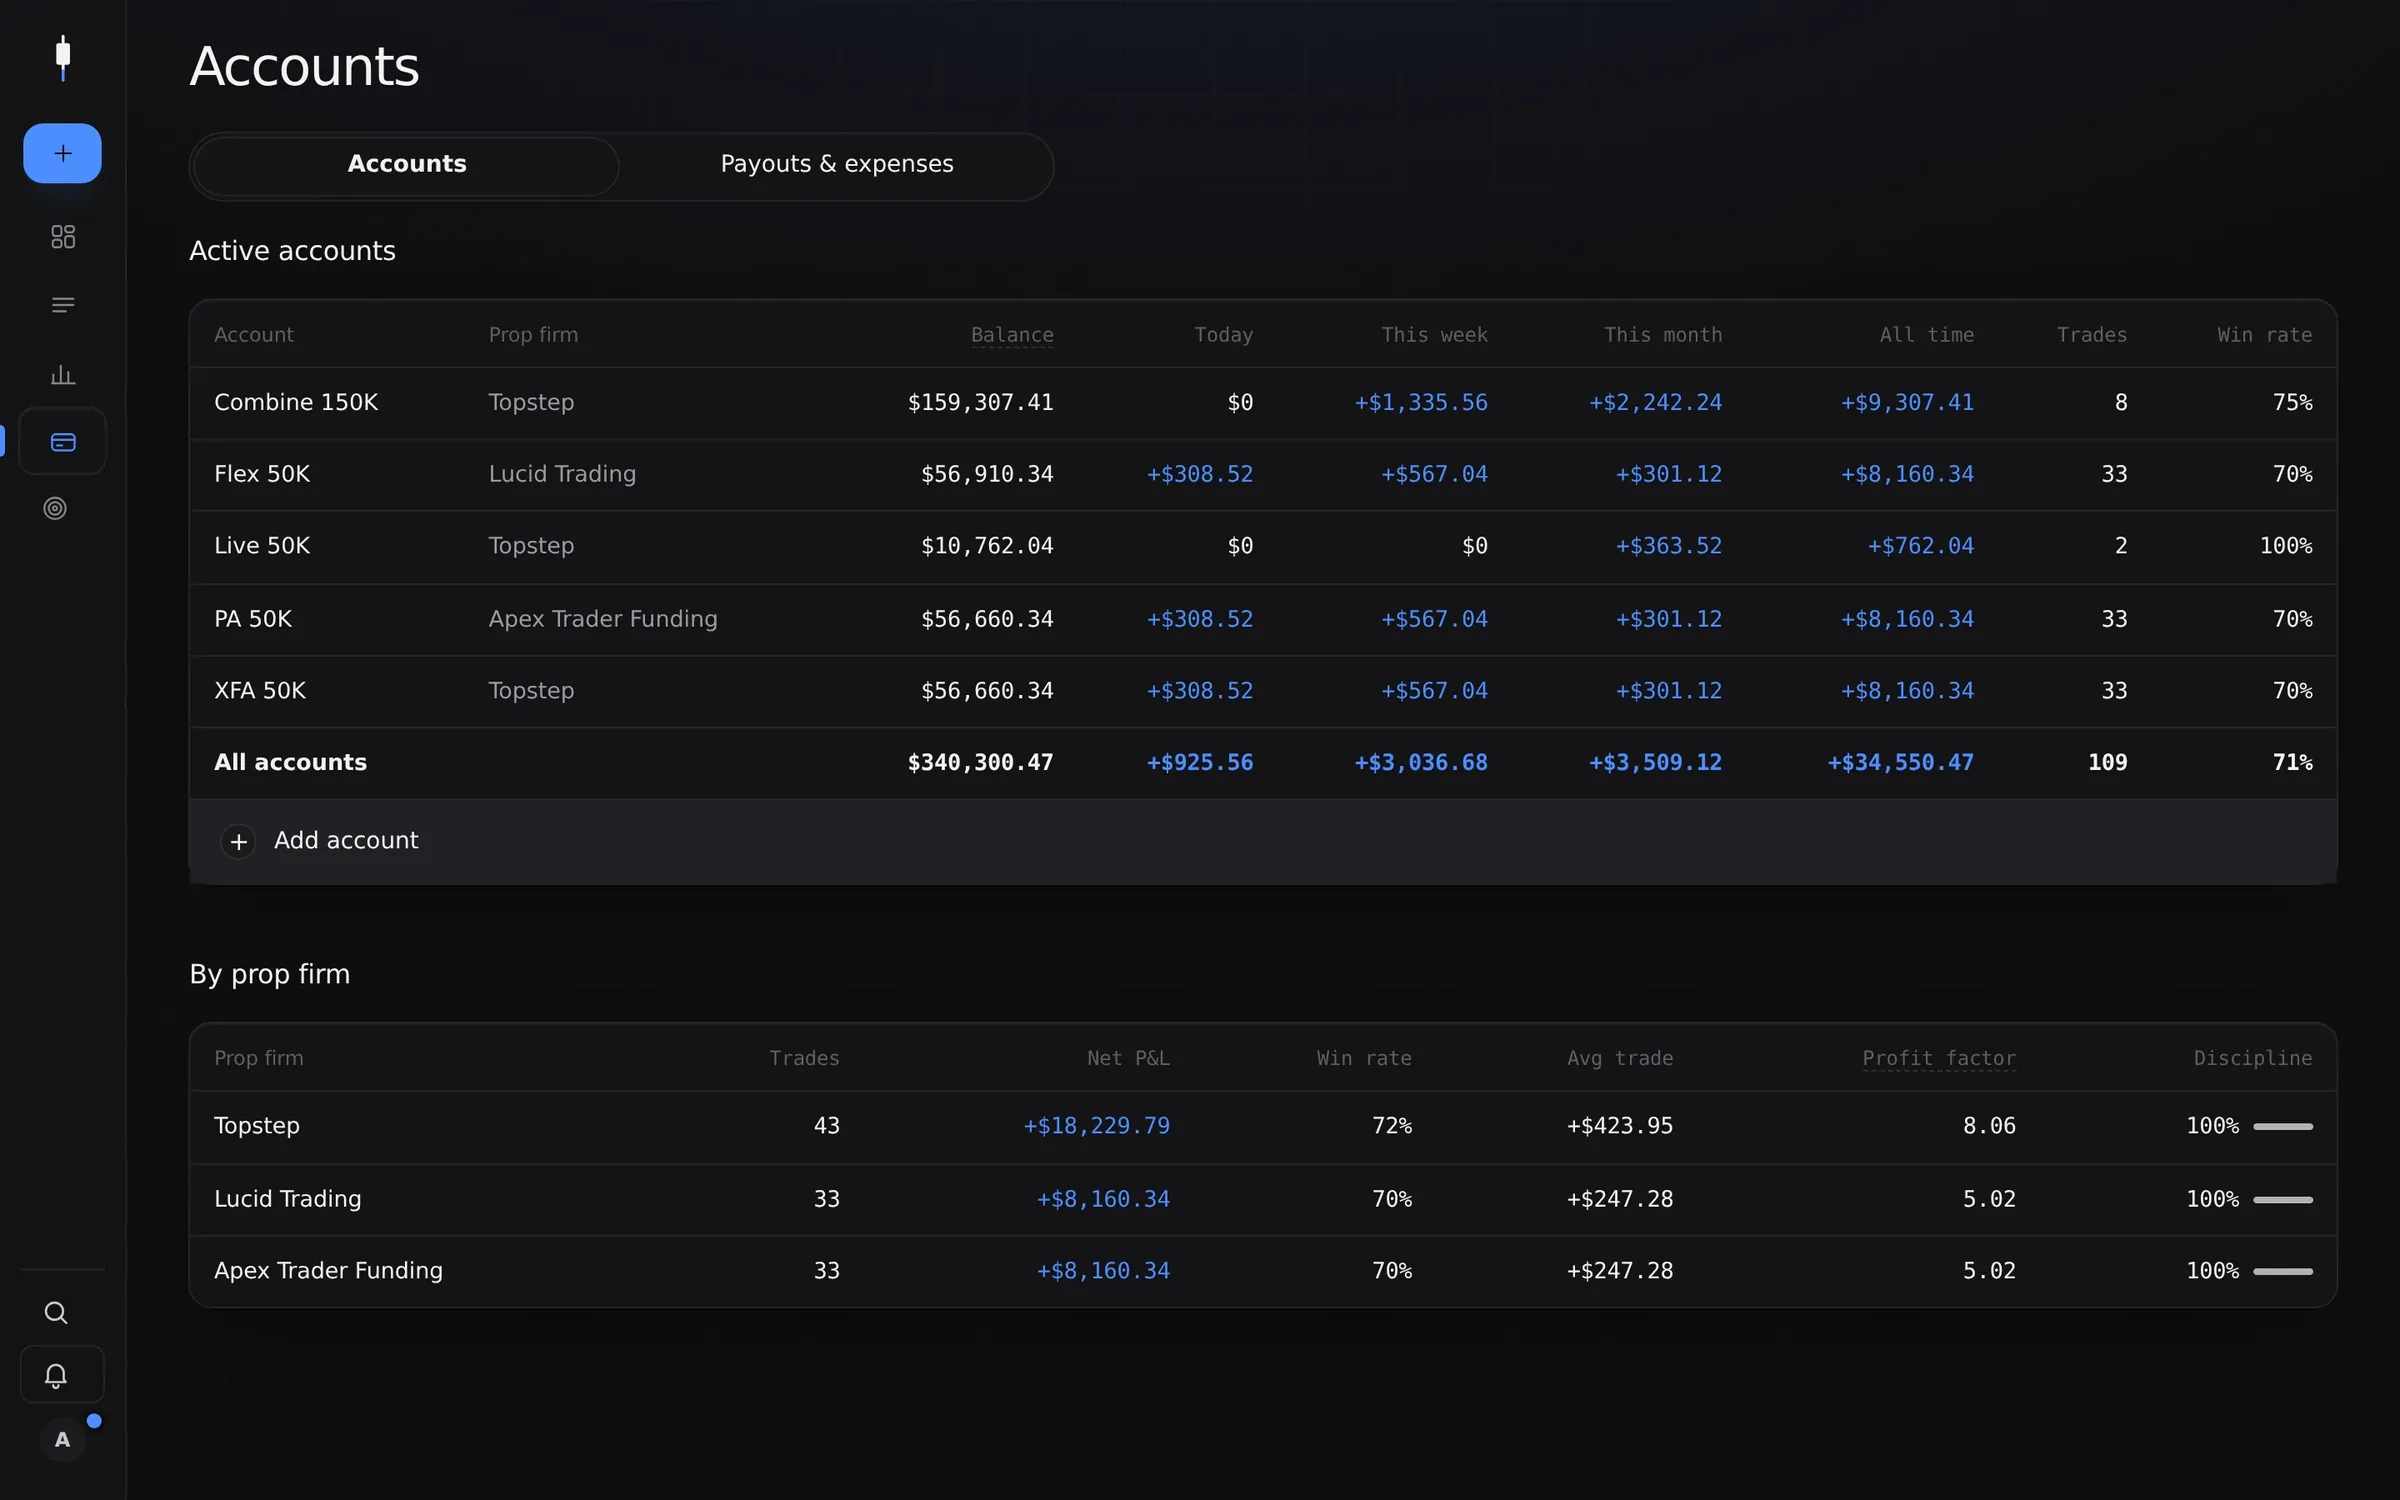The image size is (2400, 1500).
Task: Open the user avatar labeled A
Action: click(x=63, y=1440)
